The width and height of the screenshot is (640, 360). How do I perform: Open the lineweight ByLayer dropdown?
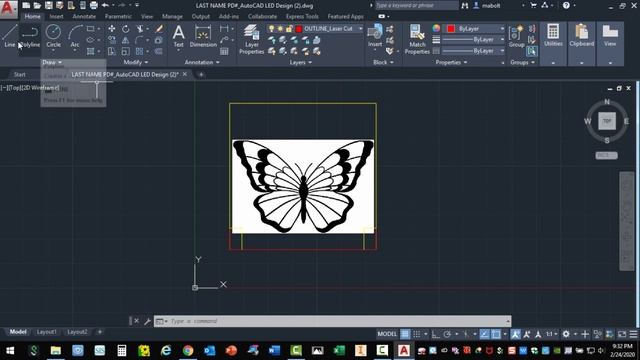point(502,40)
